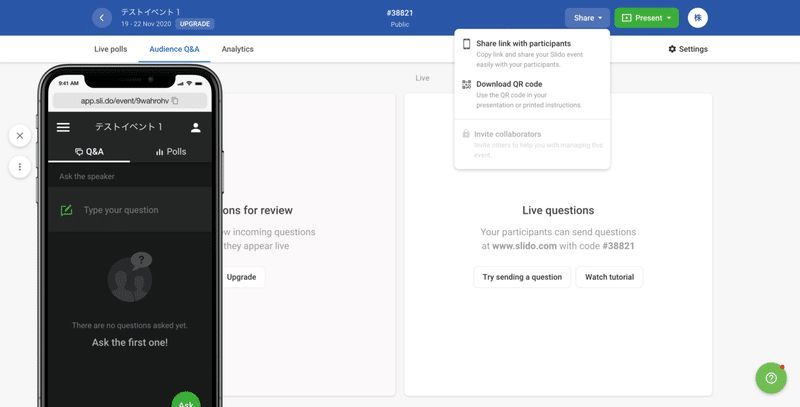Open the hamburger menu in phone preview
The image size is (800, 407).
pos(63,128)
